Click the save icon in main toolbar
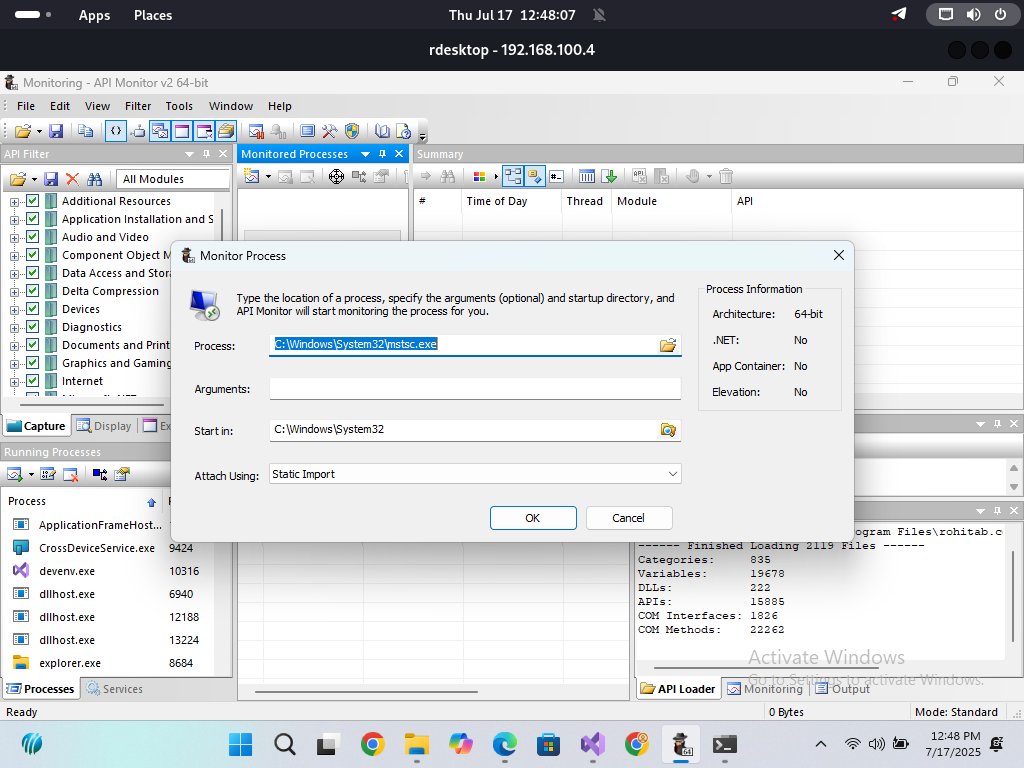 click(56, 131)
